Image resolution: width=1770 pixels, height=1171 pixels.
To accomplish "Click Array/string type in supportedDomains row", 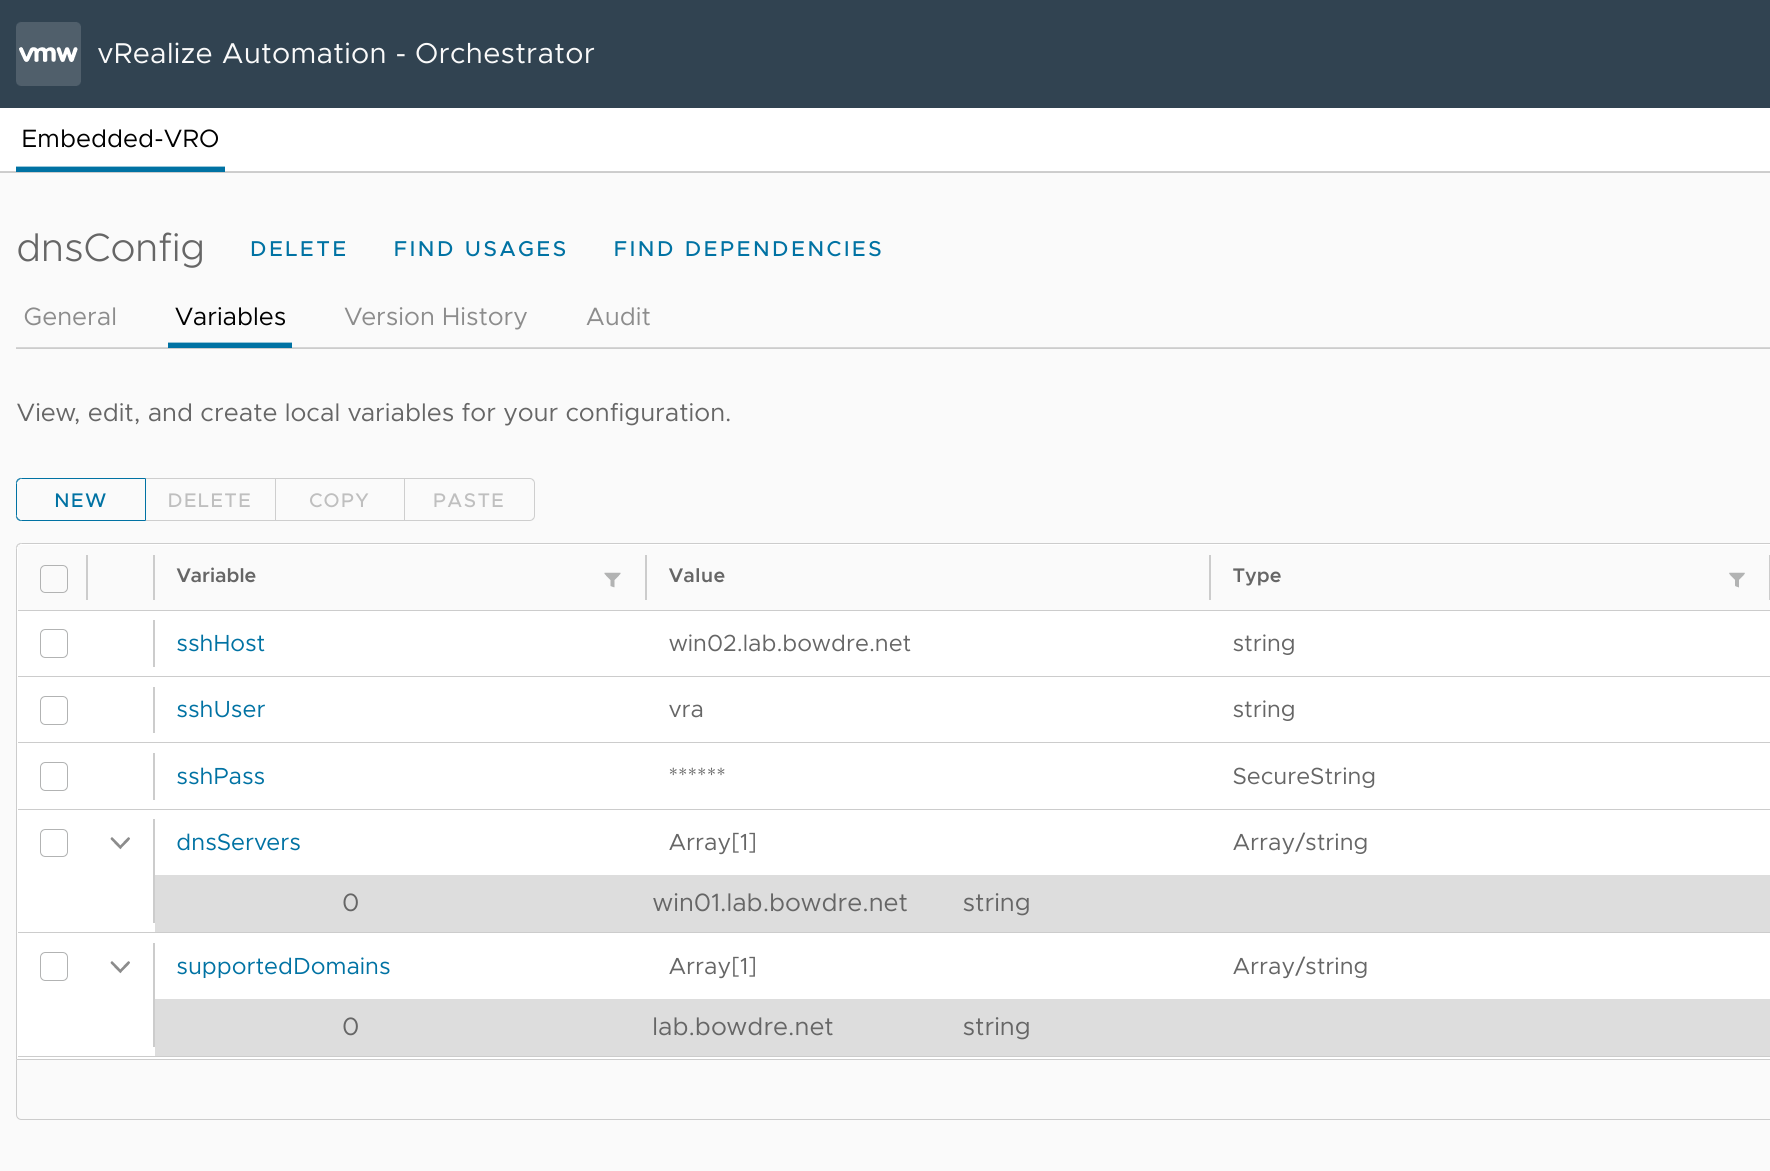I will pyautogui.click(x=1300, y=966).
